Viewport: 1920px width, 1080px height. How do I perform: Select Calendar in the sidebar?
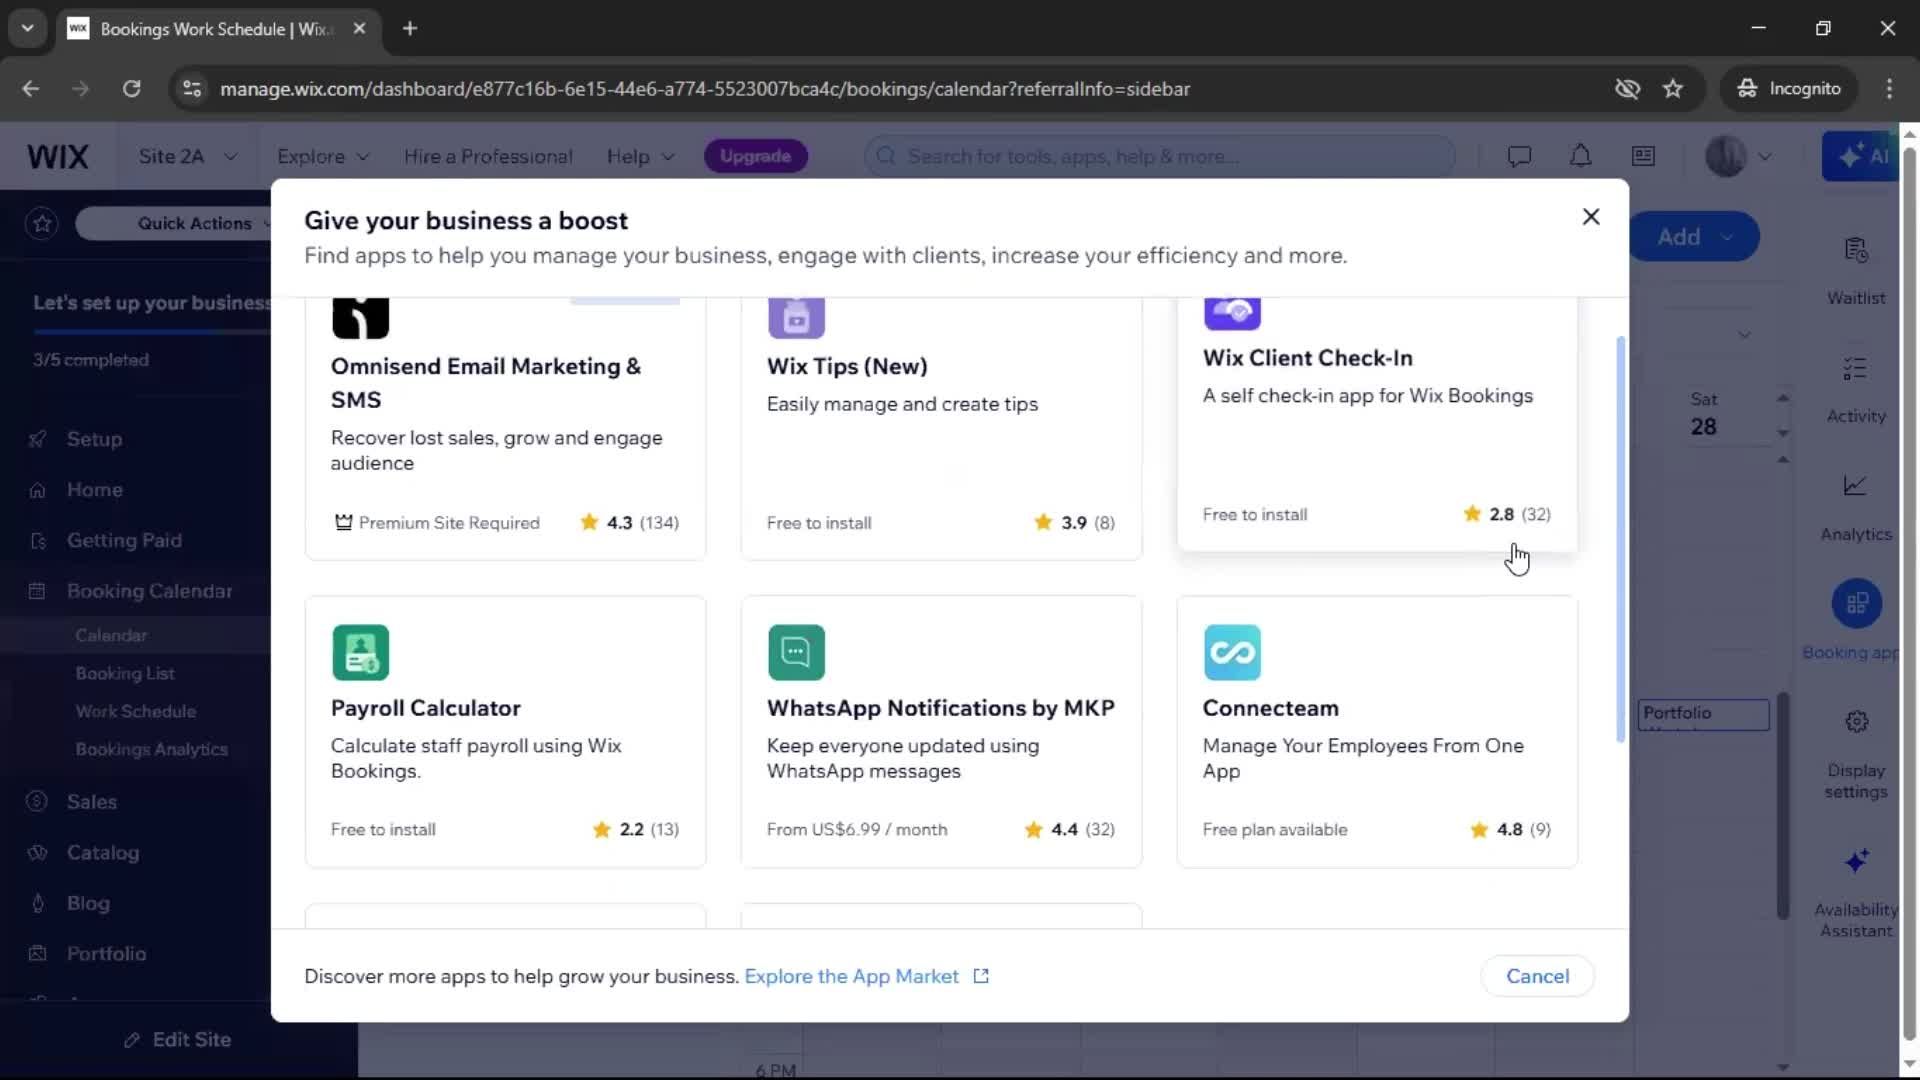coord(111,635)
